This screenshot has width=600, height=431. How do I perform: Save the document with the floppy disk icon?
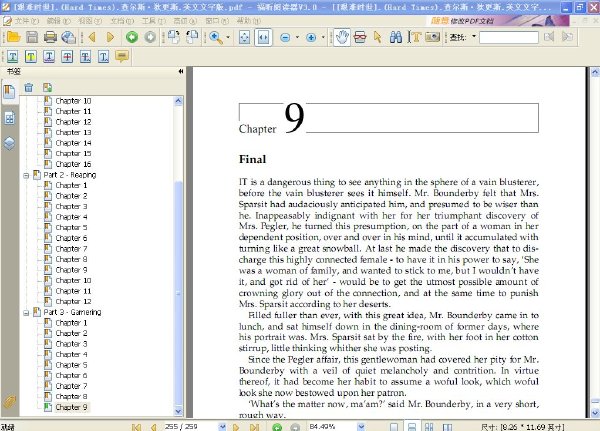[x=32, y=37]
